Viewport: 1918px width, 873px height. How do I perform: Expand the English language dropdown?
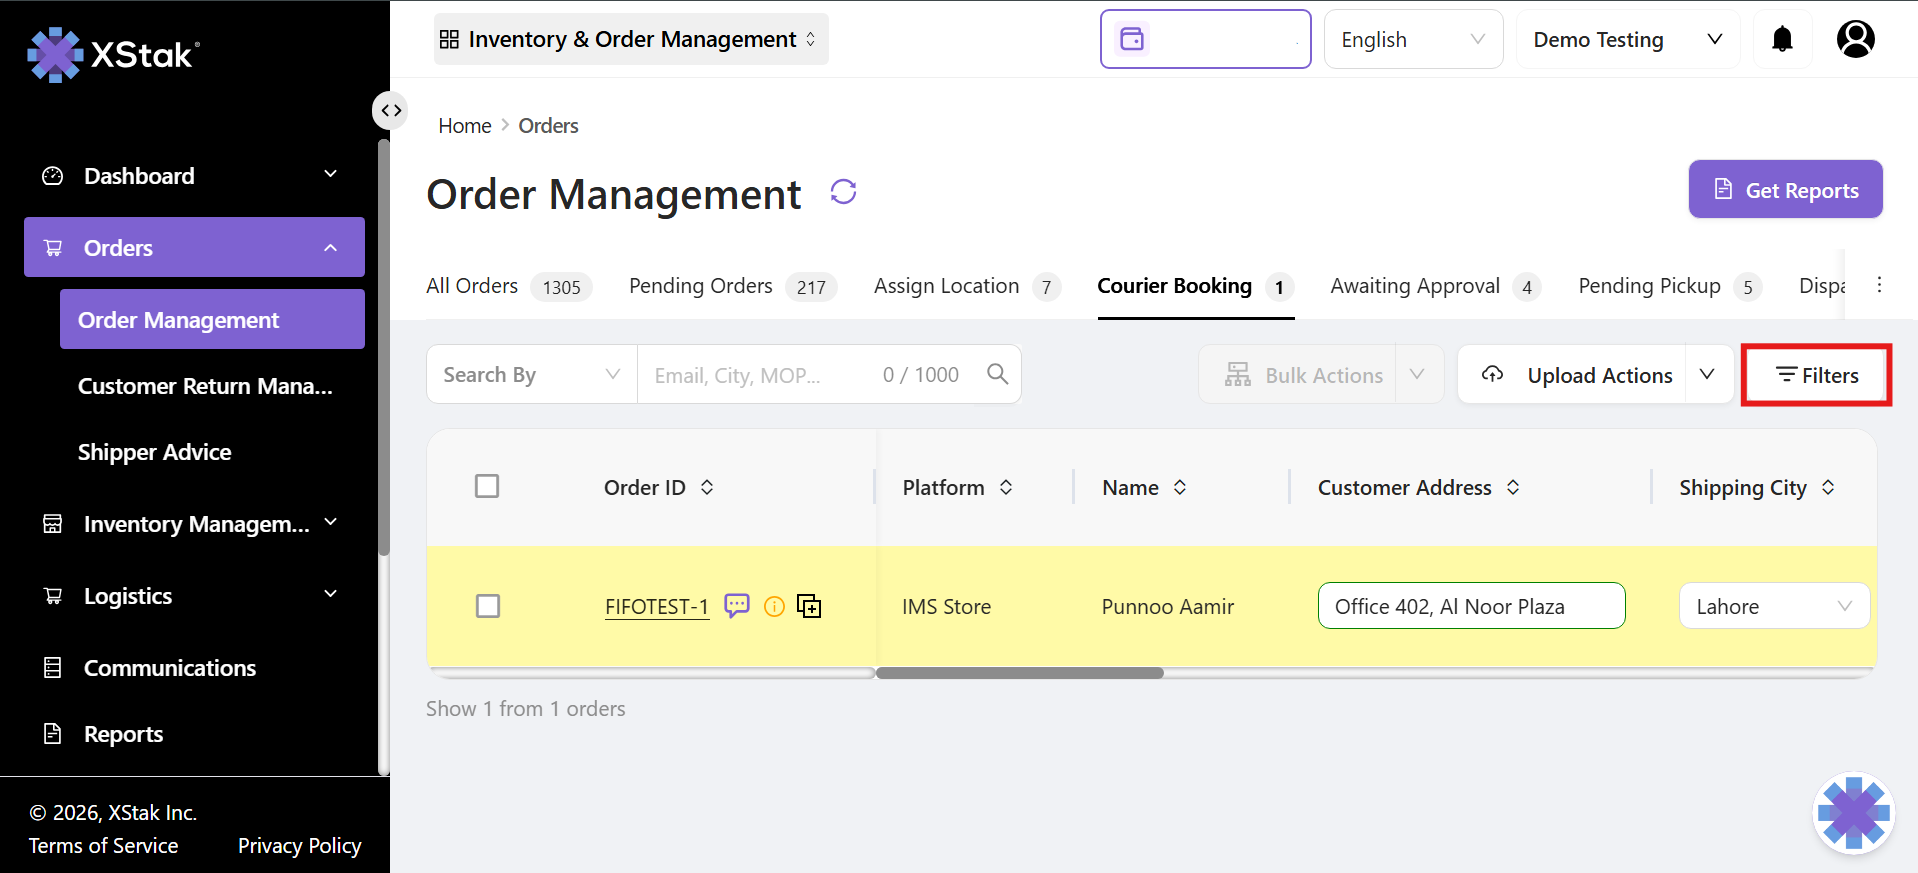(x=1412, y=39)
